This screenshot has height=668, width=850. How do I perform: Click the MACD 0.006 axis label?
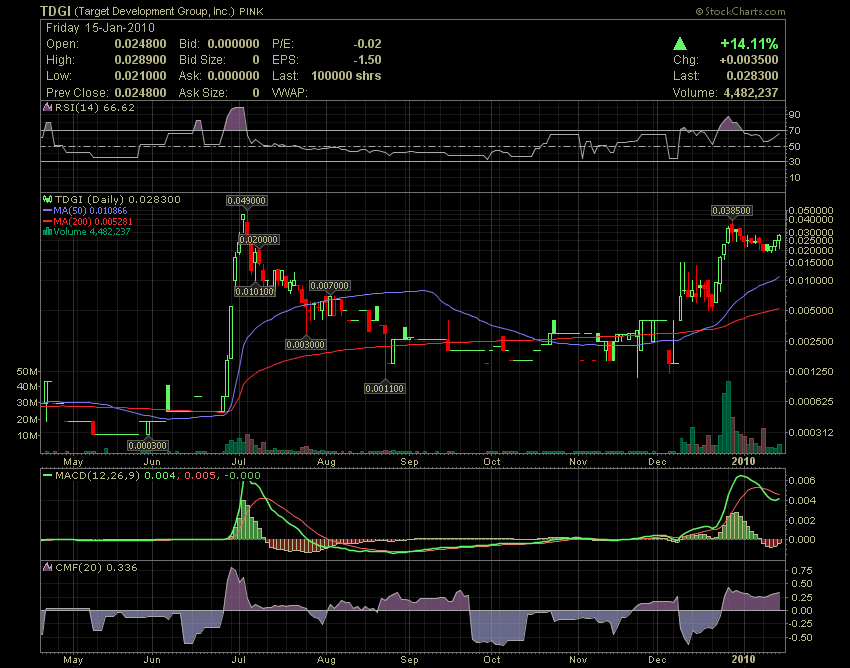click(x=802, y=480)
